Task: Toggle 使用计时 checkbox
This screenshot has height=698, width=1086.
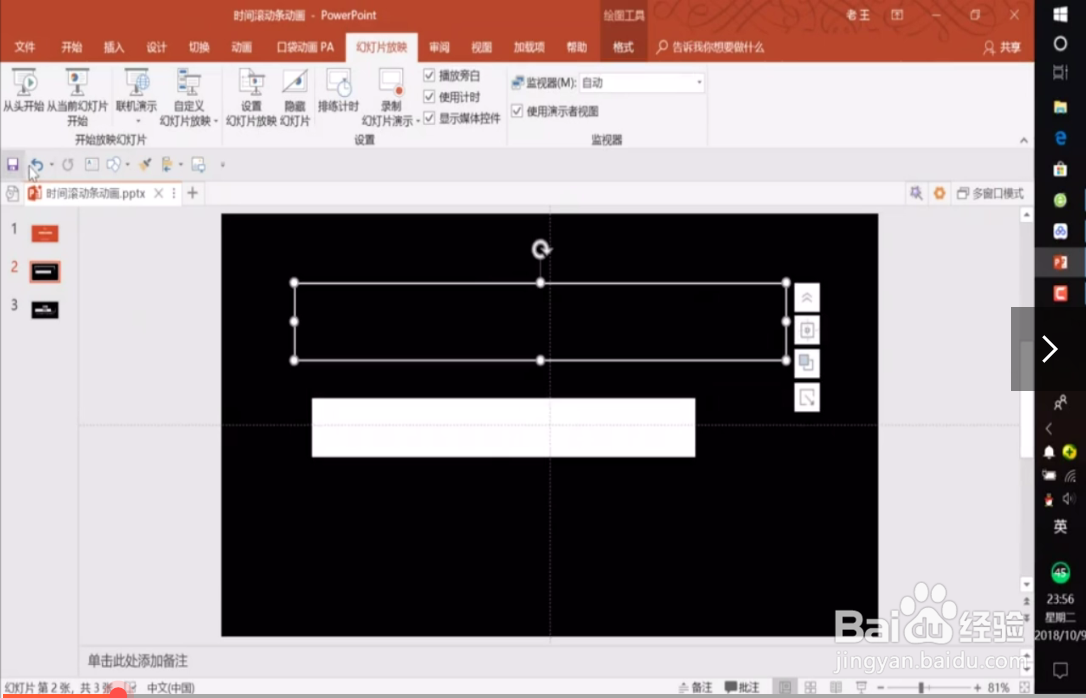Action: point(430,96)
